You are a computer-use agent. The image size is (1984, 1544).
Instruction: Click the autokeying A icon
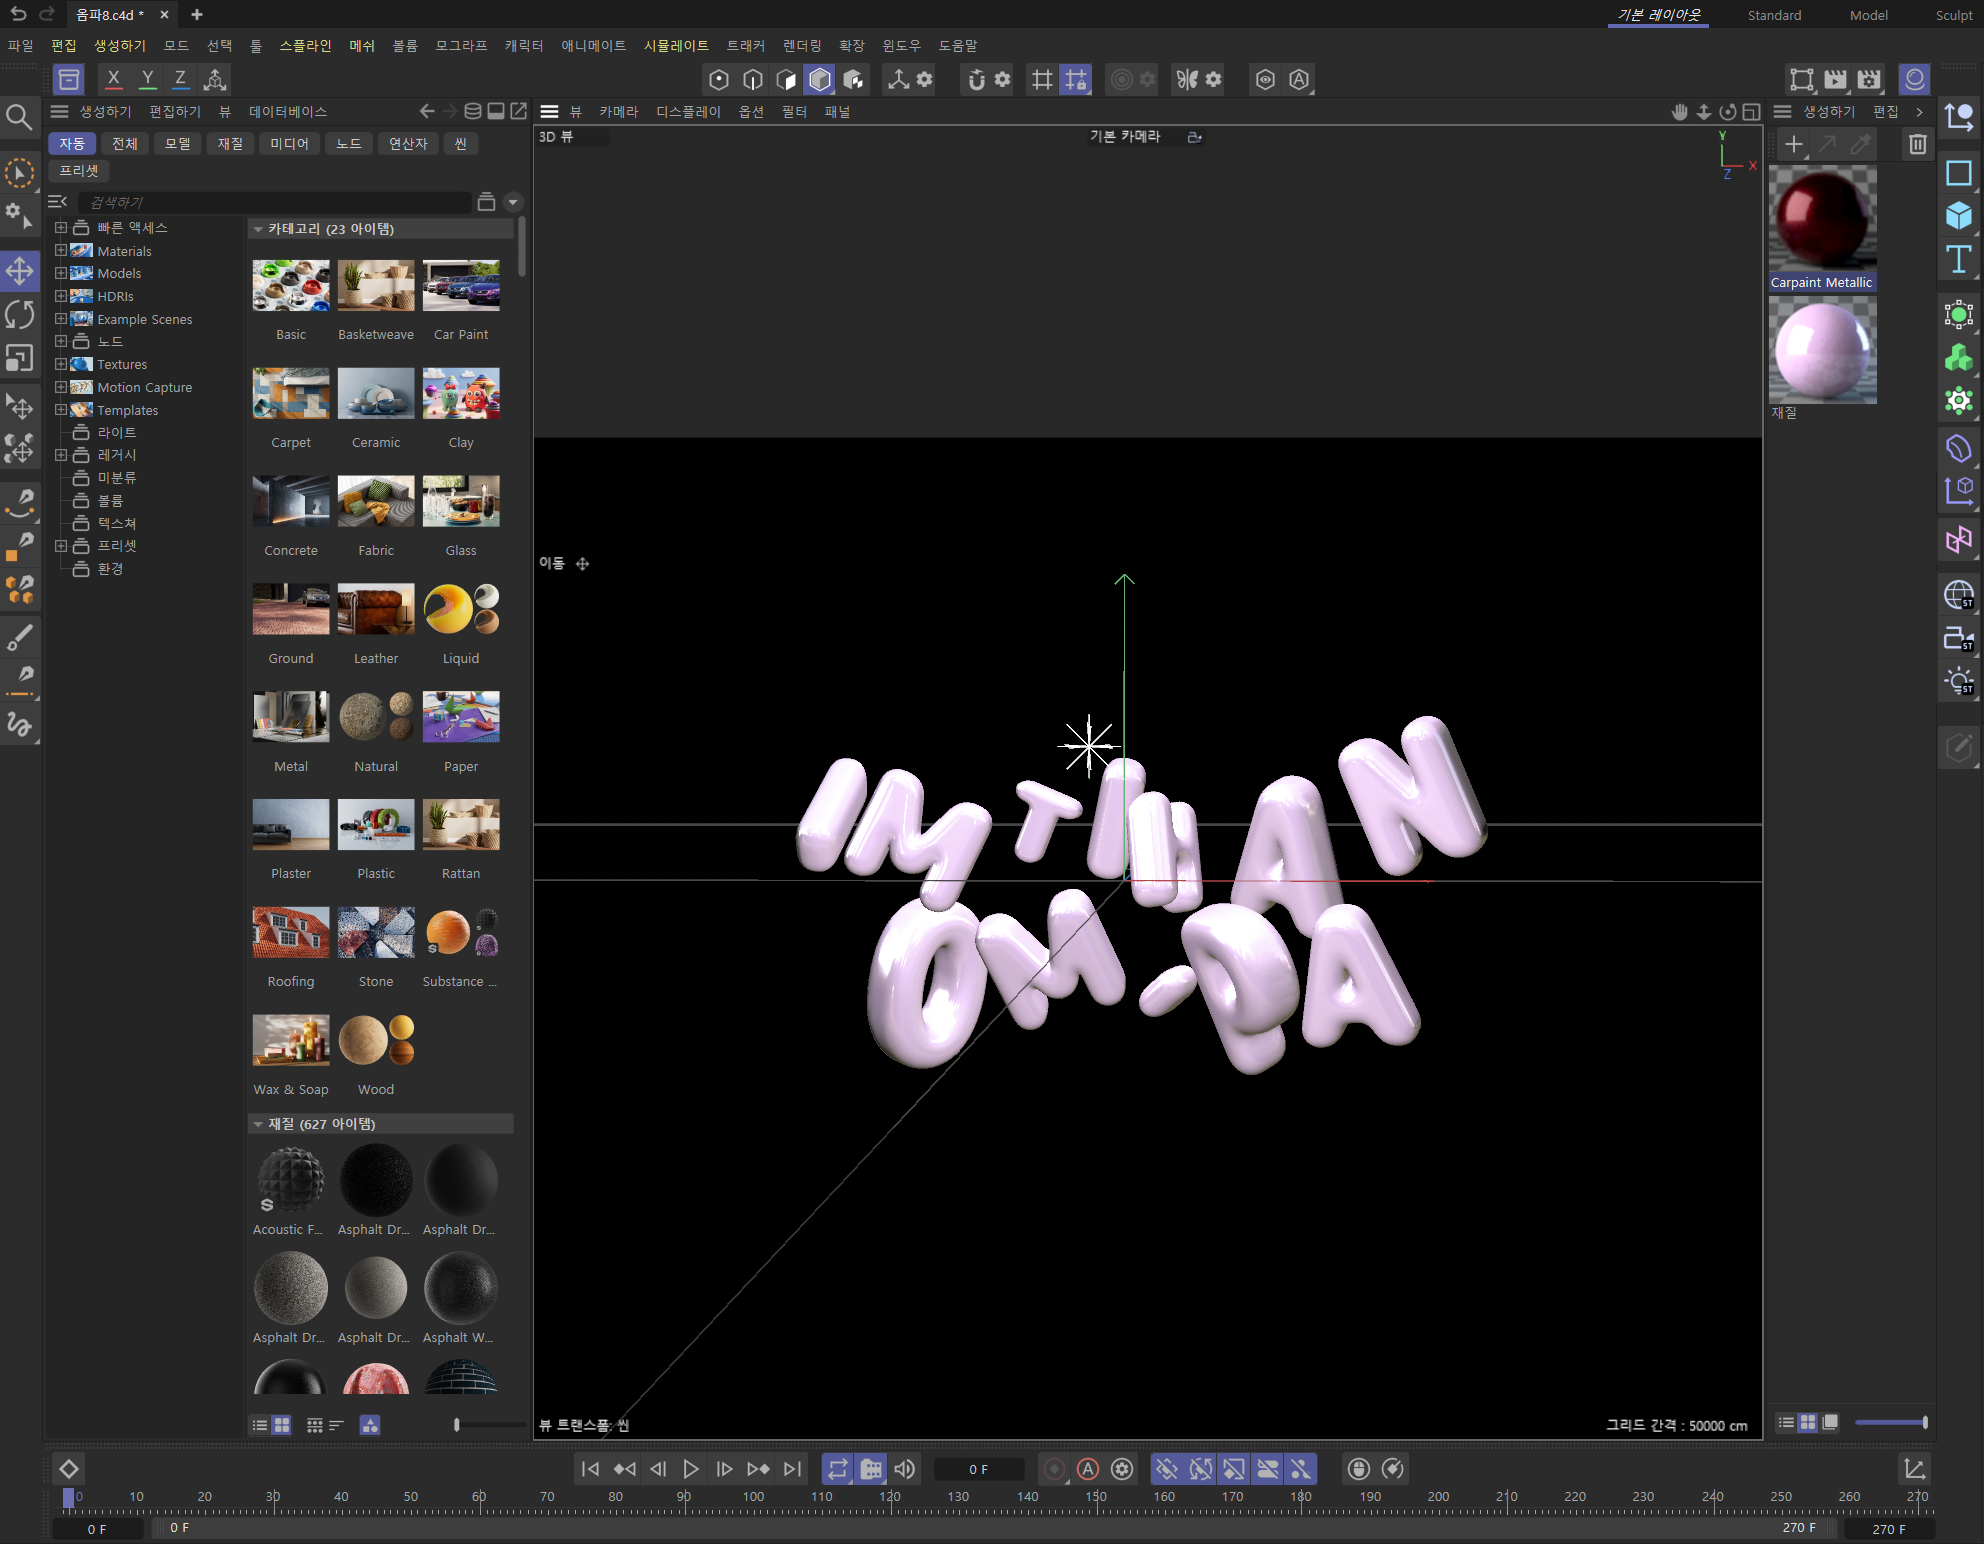tap(1088, 1469)
